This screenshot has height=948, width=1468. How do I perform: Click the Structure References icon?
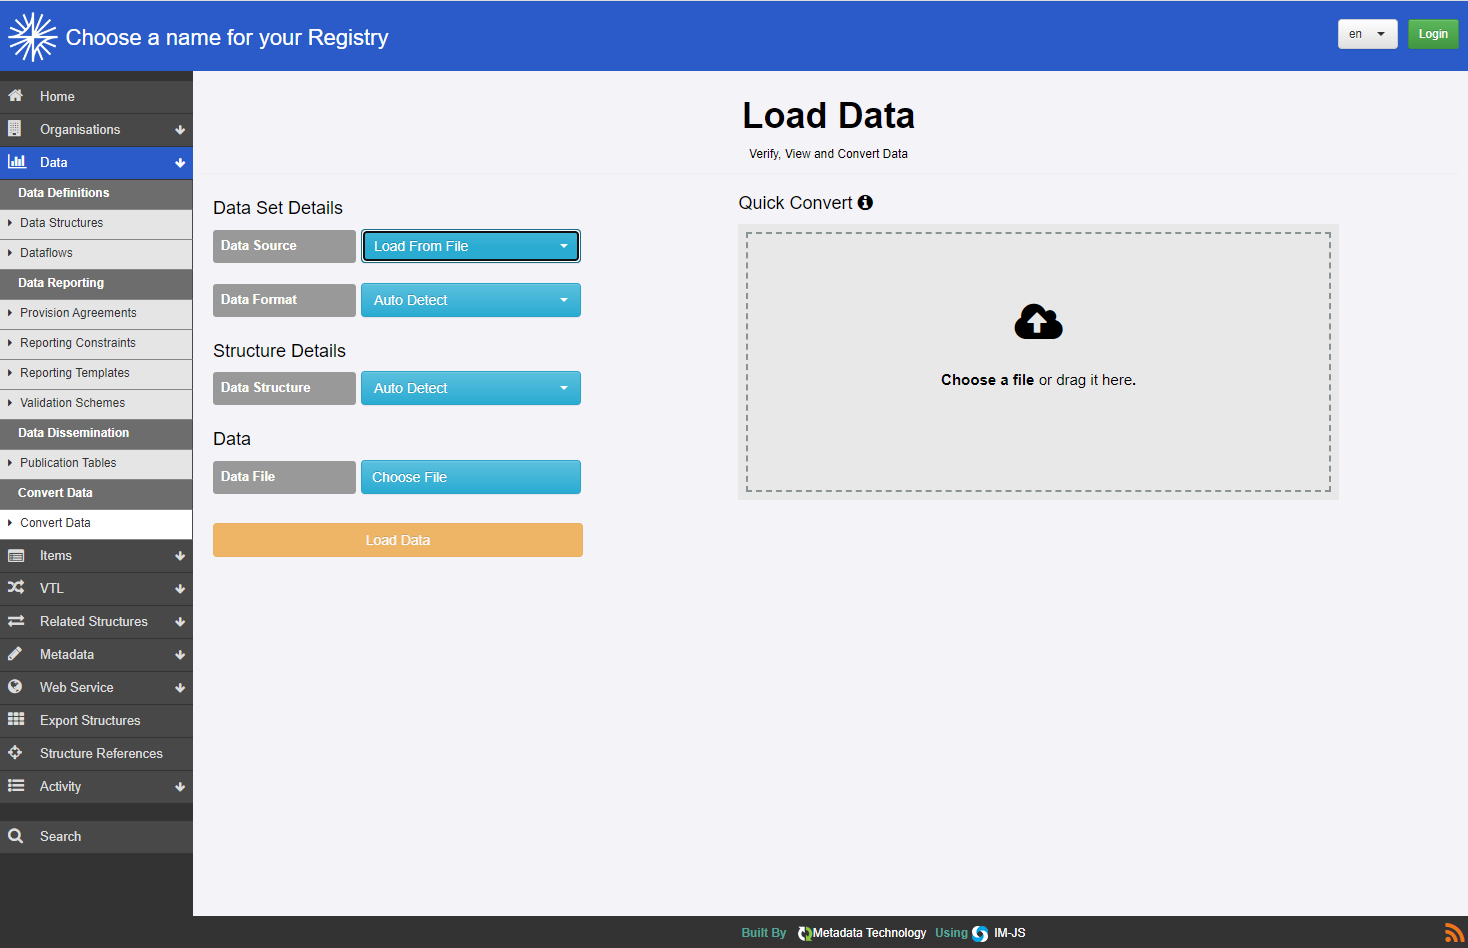coord(16,753)
